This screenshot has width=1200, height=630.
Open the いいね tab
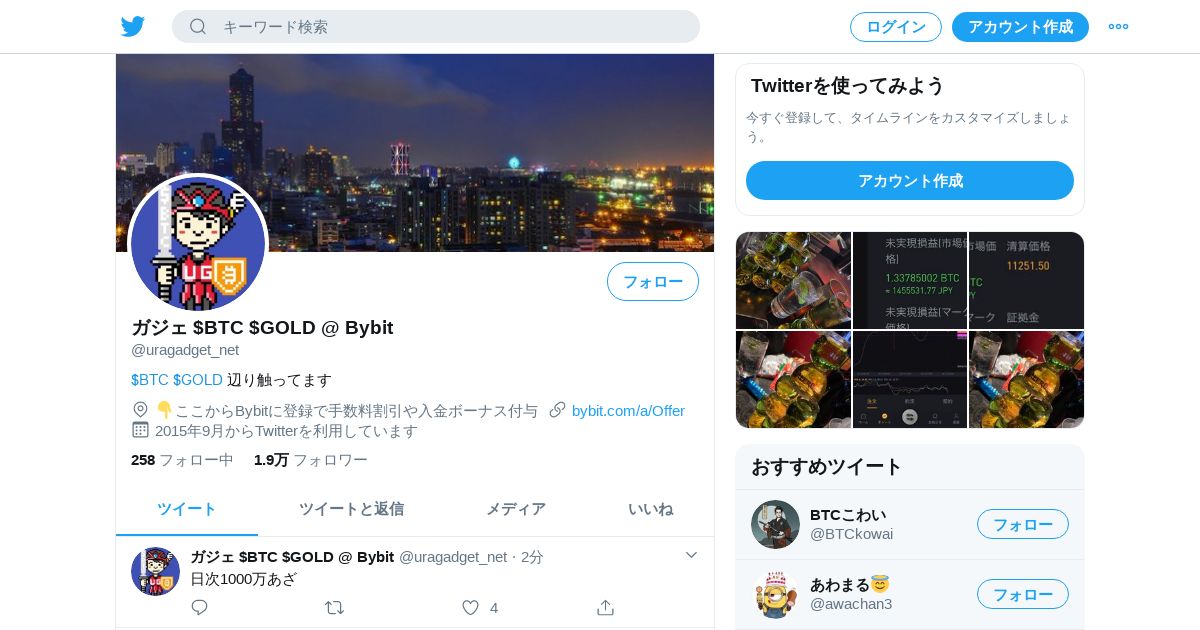[650, 509]
